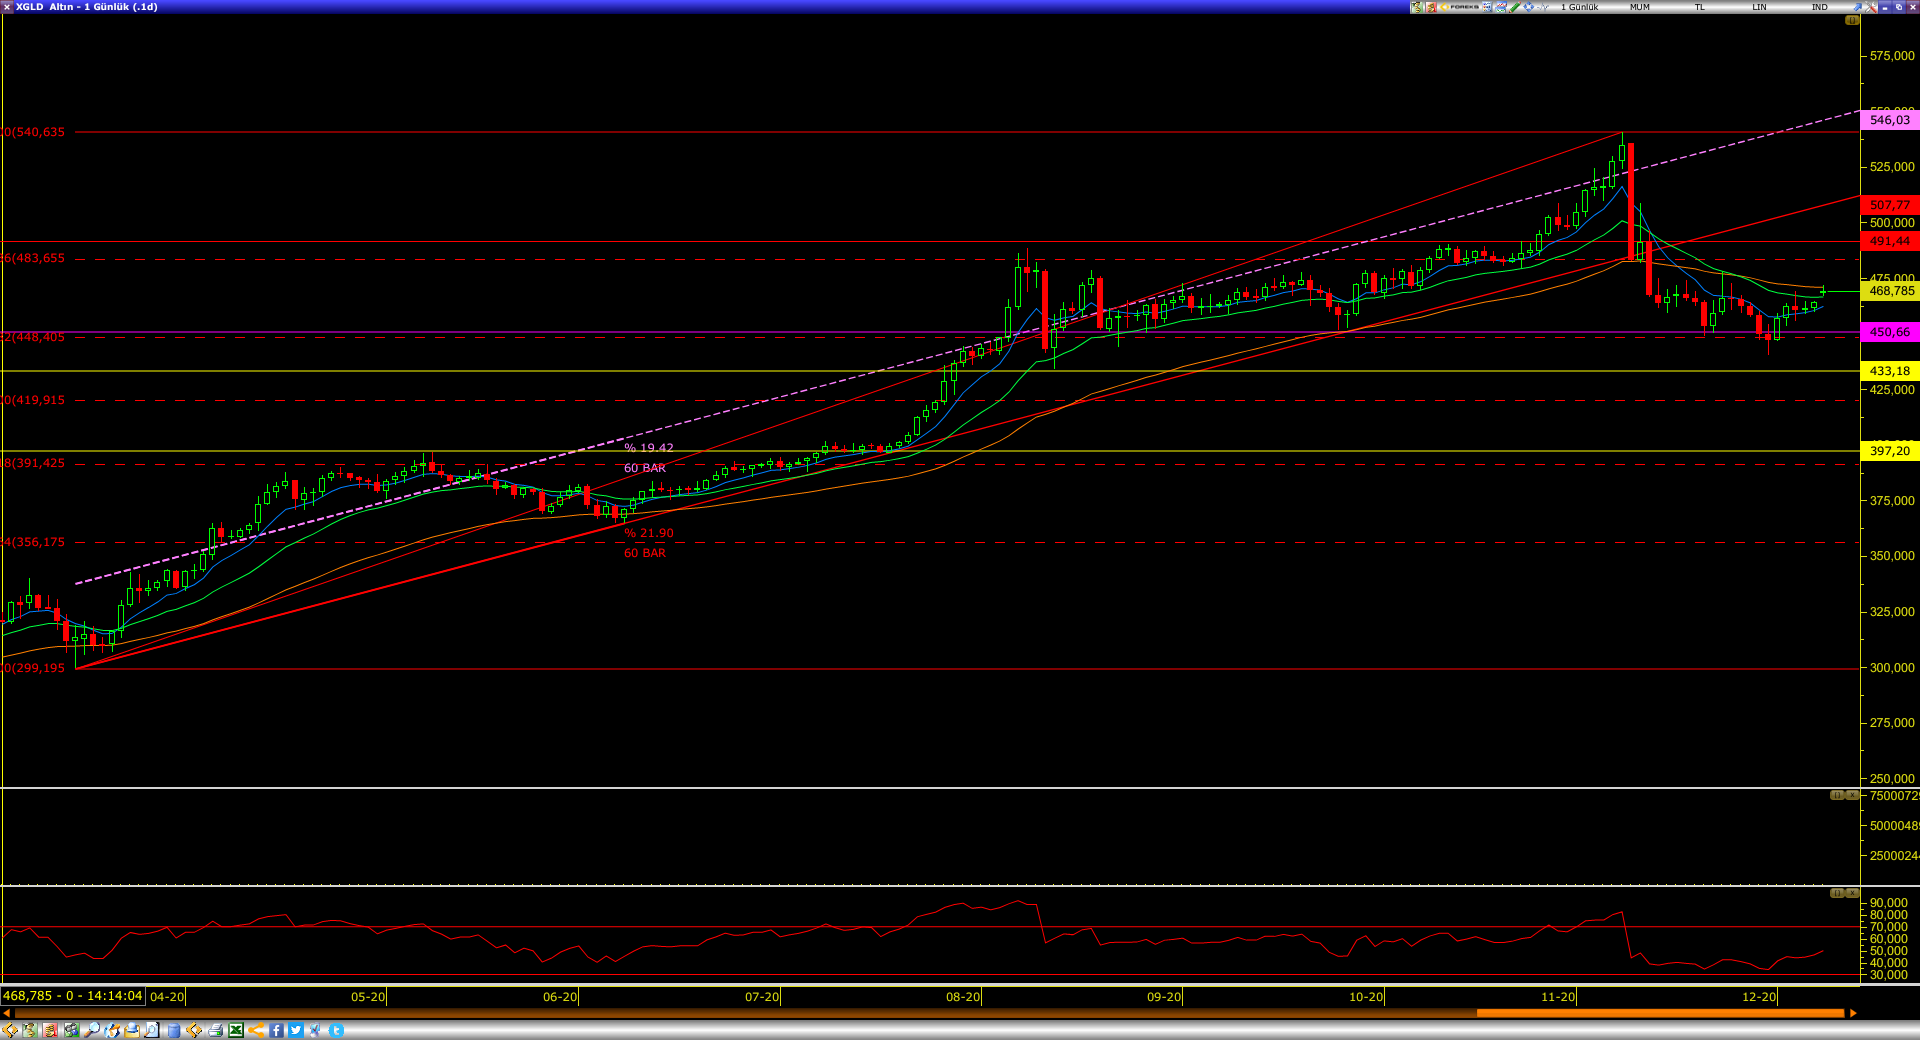Close the volume pane with its X button
Viewport: 1920px width, 1040px height.
1852,795
